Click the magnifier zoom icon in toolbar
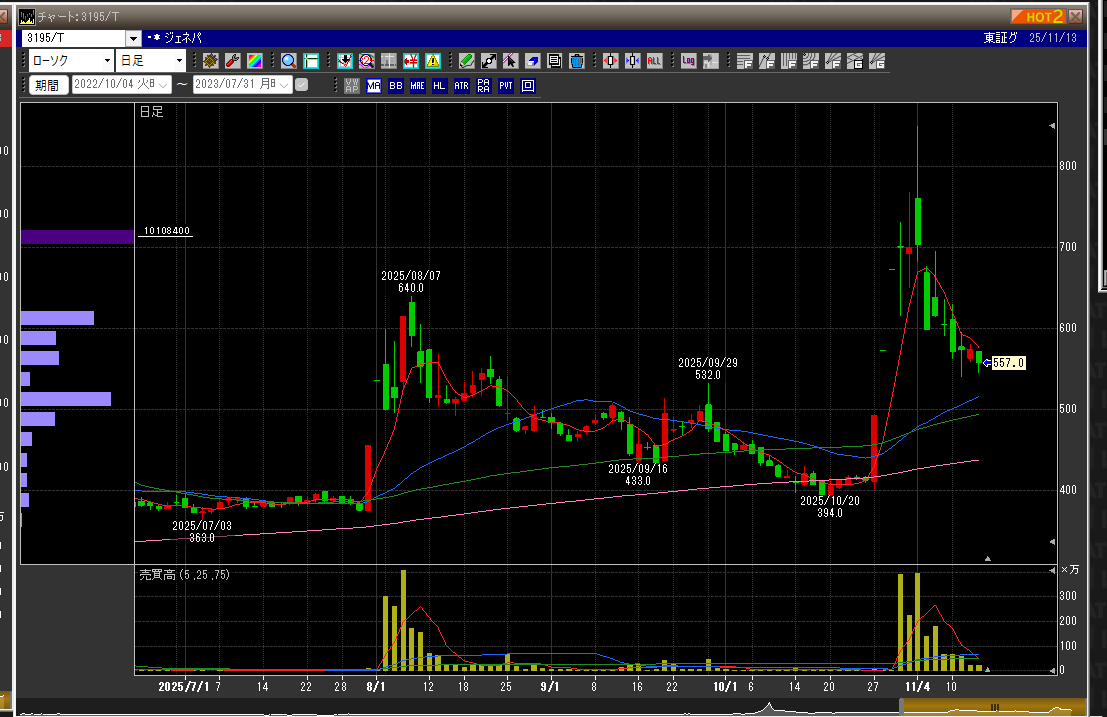The image size is (1107, 717). (x=288, y=61)
